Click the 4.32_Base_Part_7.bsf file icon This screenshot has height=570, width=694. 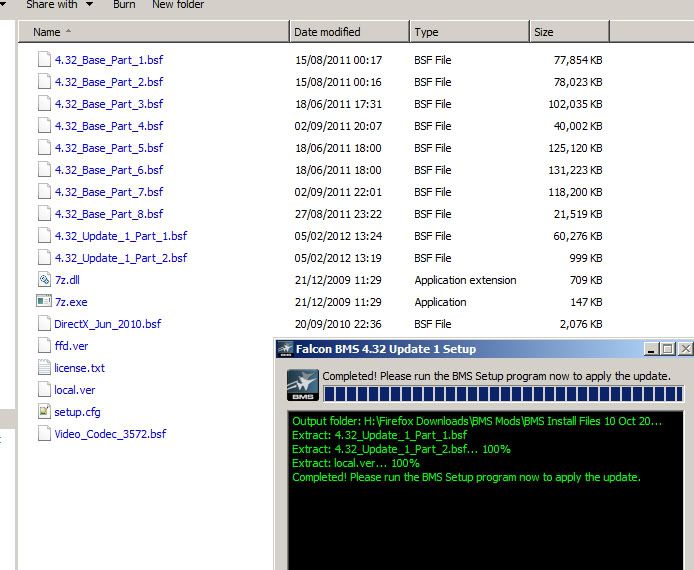(44, 192)
